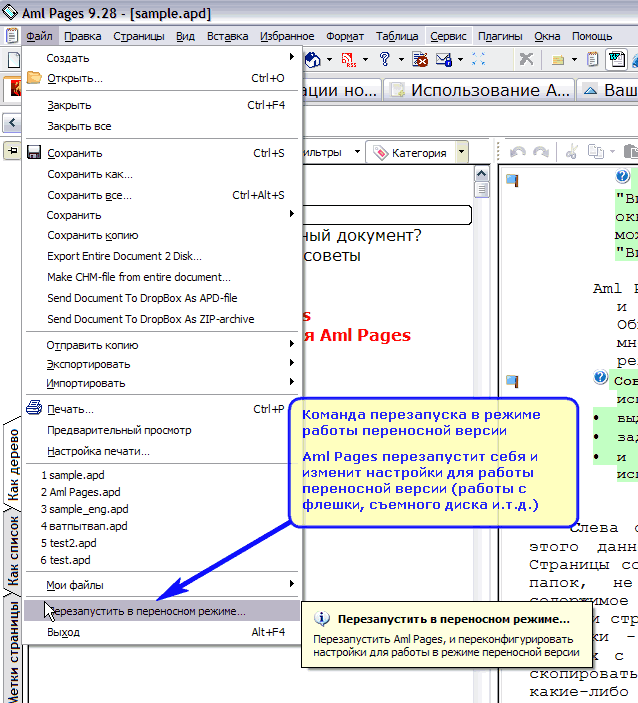Choose Закрыть все menu entry
The image size is (638, 703).
[161, 126]
